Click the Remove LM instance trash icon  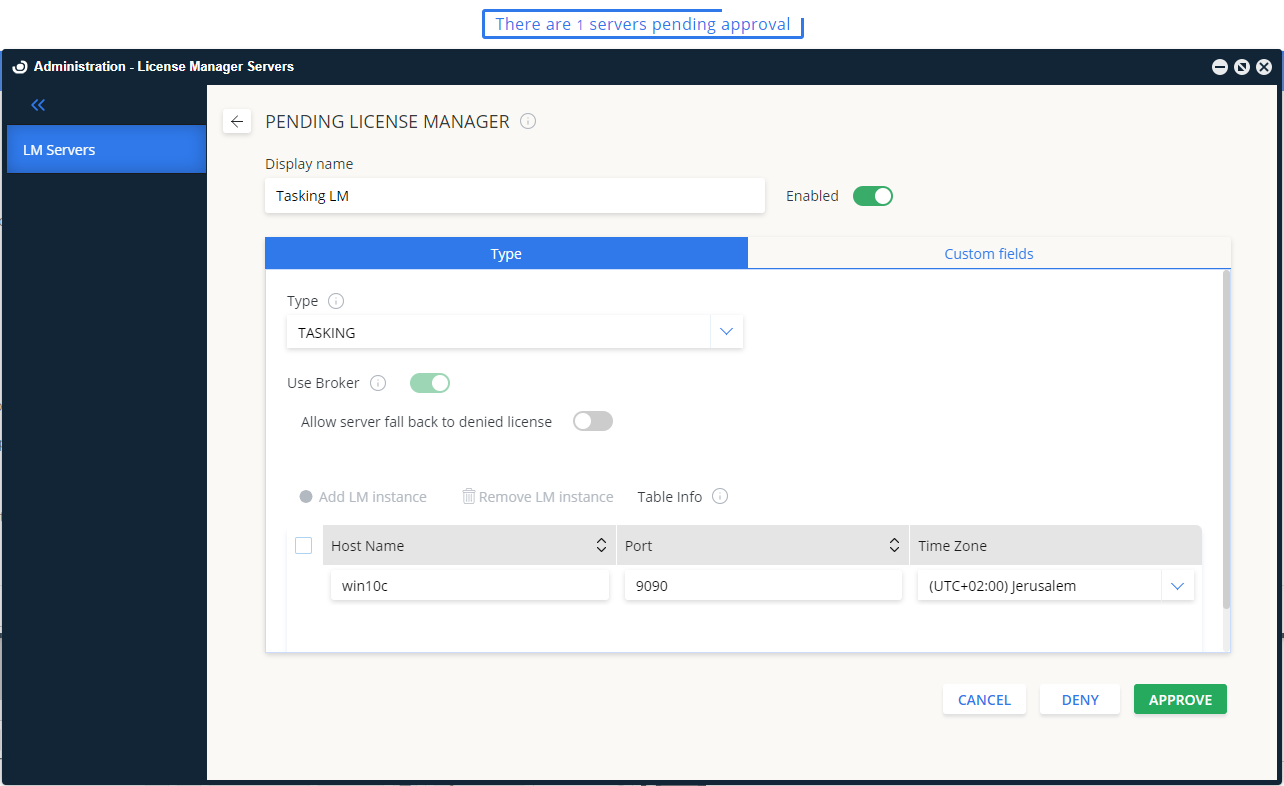pos(468,496)
